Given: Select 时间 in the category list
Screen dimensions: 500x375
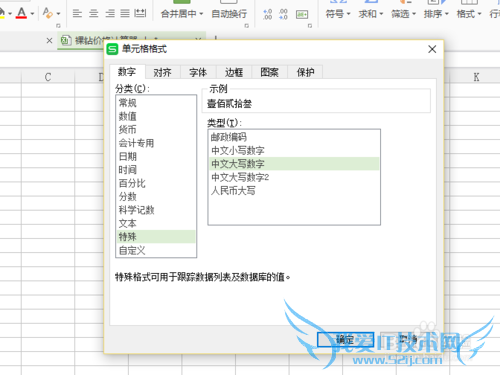Looking at the screenshot, I should tap(156, 170).
